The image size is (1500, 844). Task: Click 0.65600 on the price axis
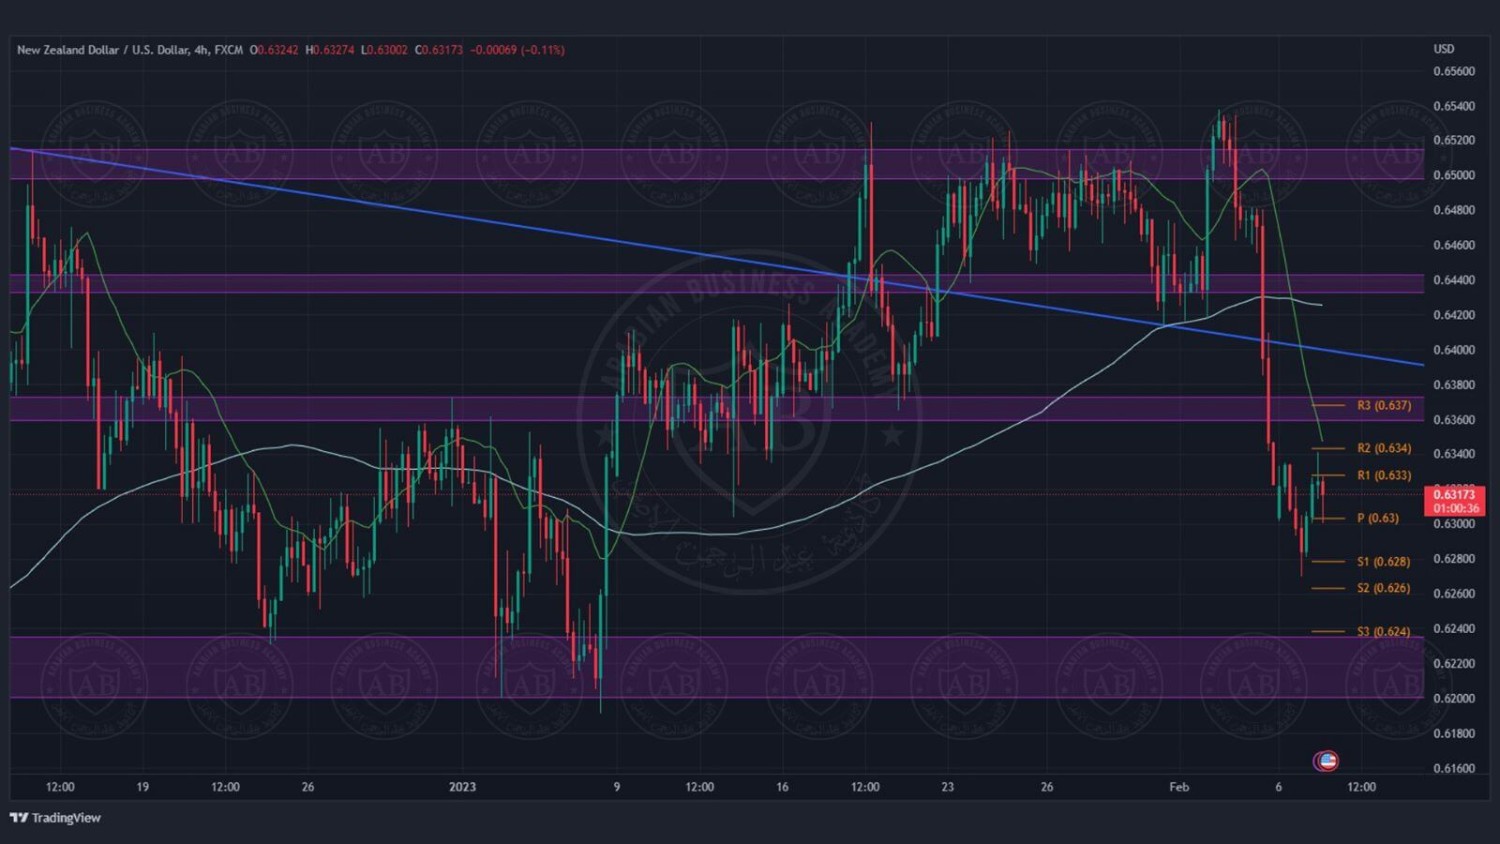[1454, 72]
